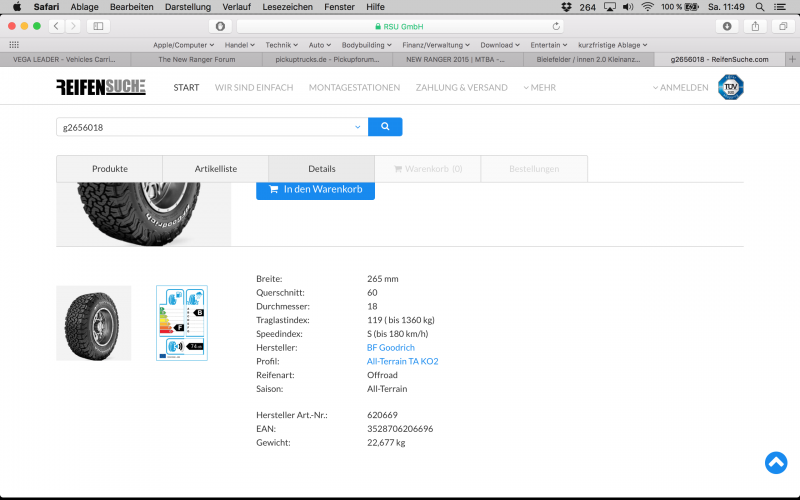
Task: Click the Safari back arrow
Action: 56,26
